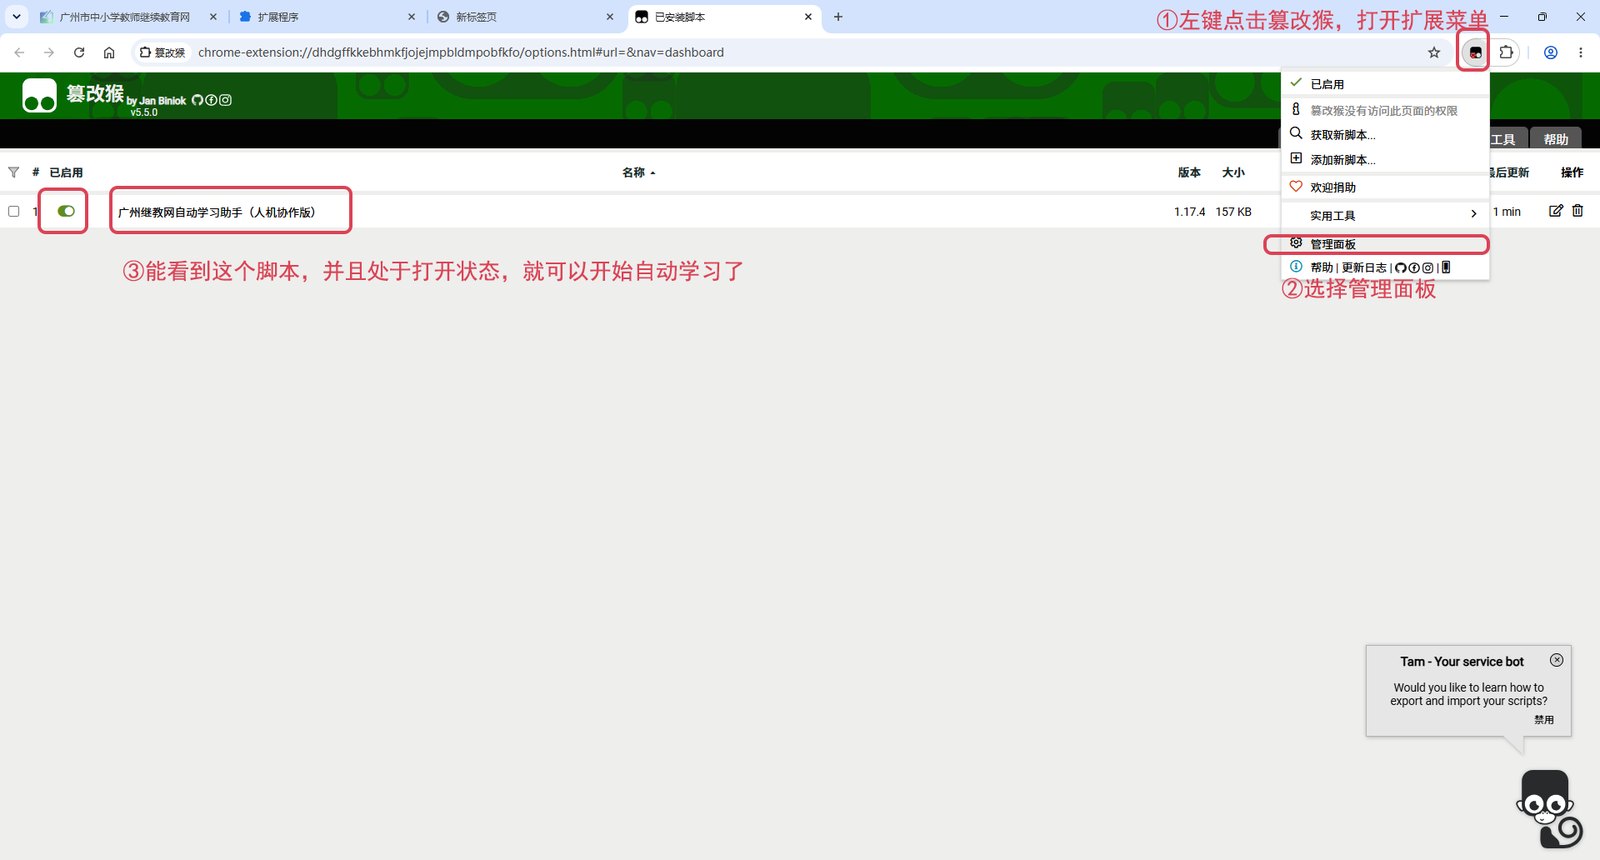Click the by Jan Biniok author text

pos(156,101)
